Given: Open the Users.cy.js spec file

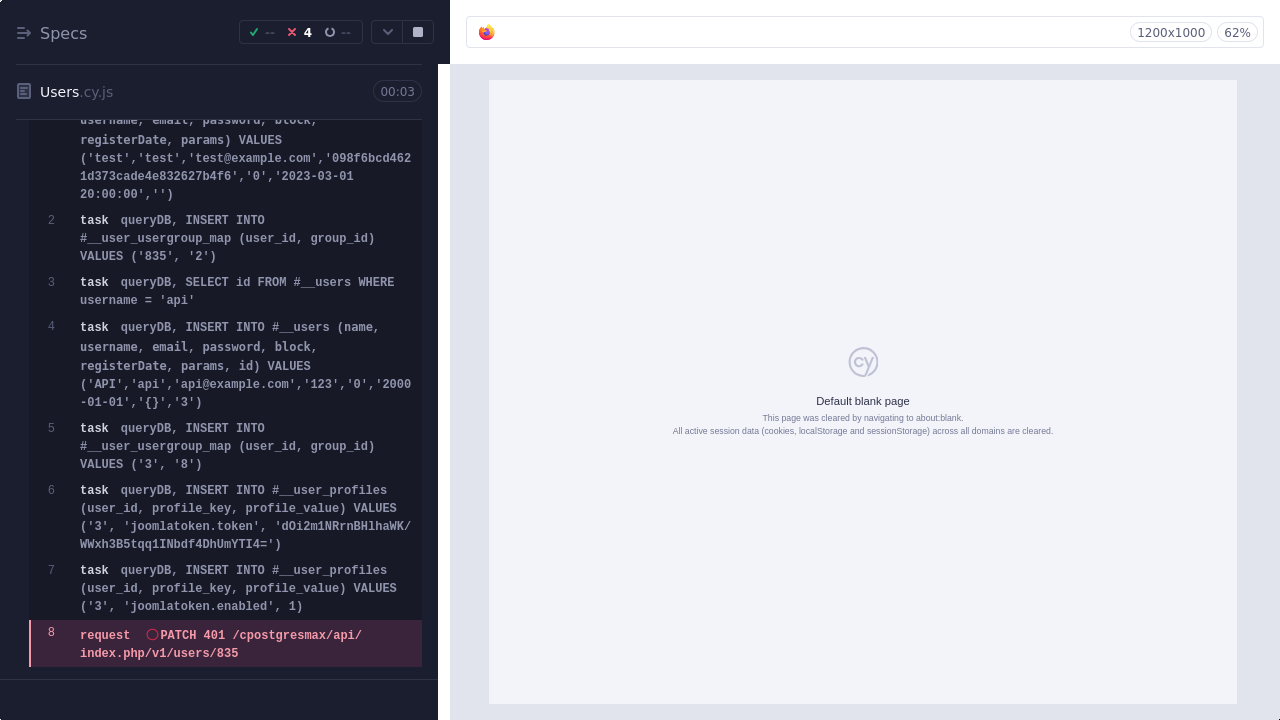Looking at the screenshot, I should click(76, 92).
